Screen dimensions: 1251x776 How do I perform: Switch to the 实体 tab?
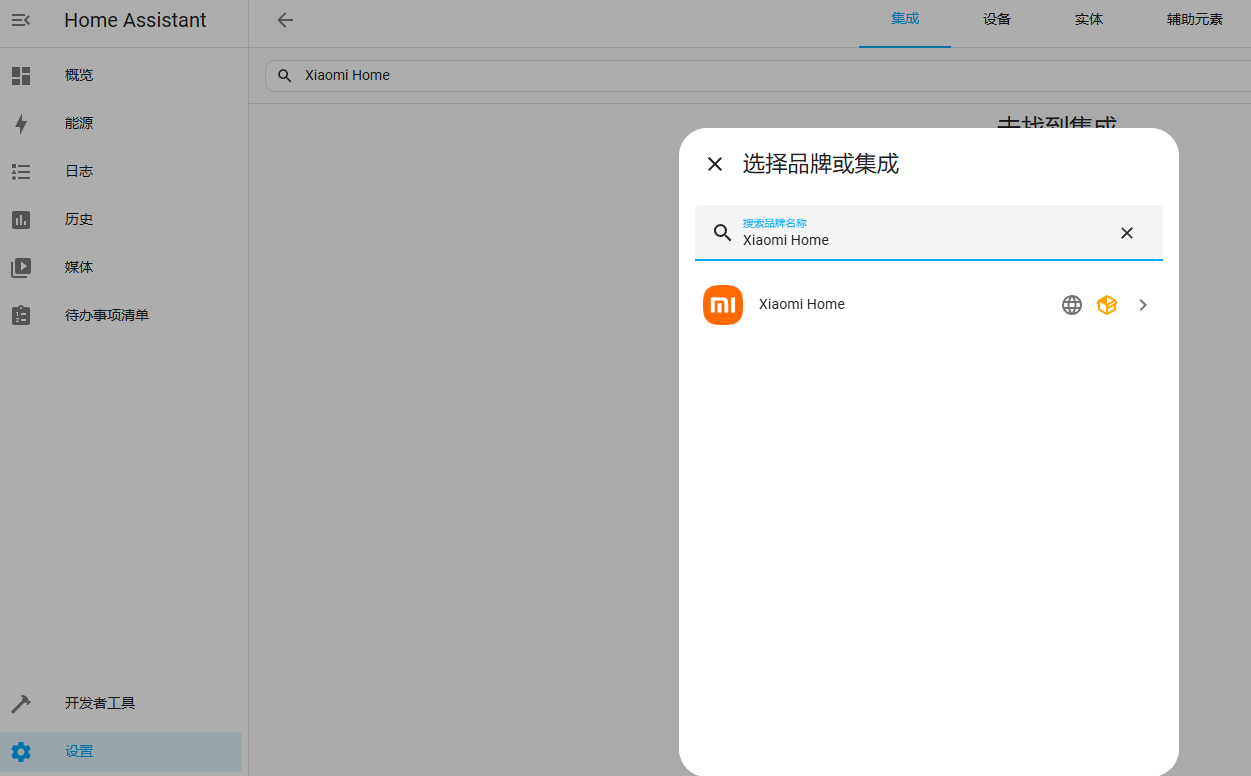(x=1089, y=19)
